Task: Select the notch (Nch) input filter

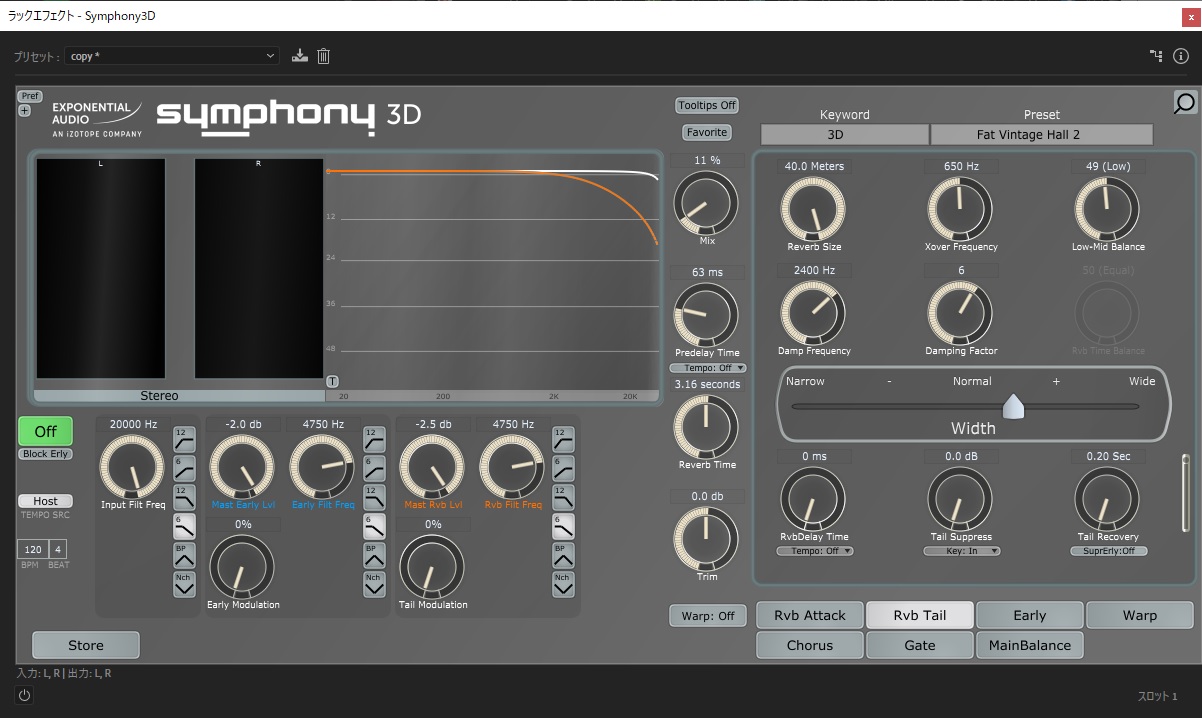Action: (x=184, y=583)
